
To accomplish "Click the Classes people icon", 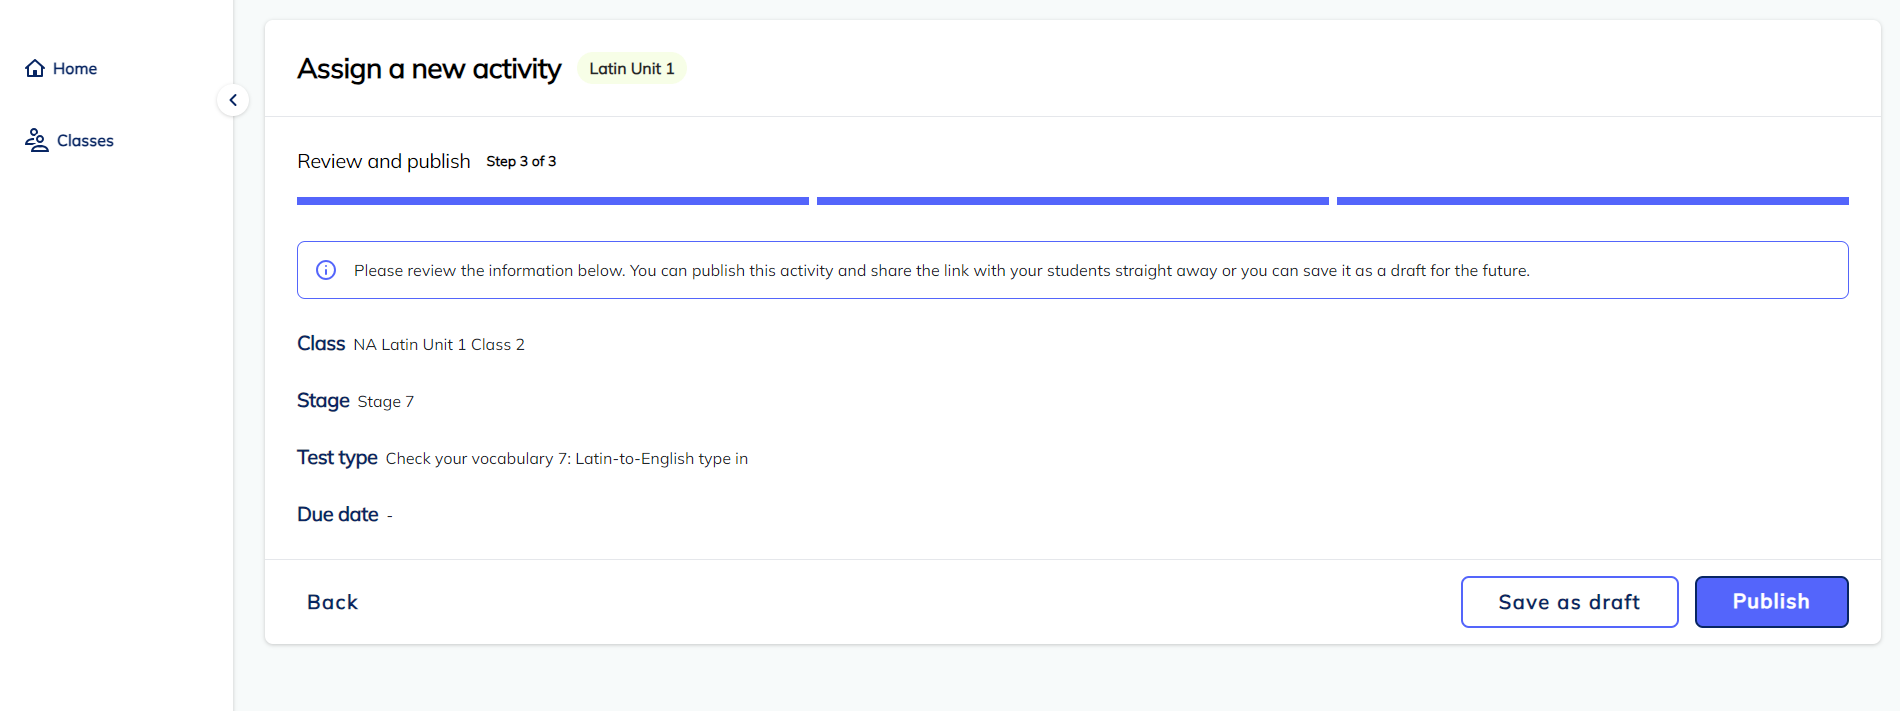I will 37,140.
